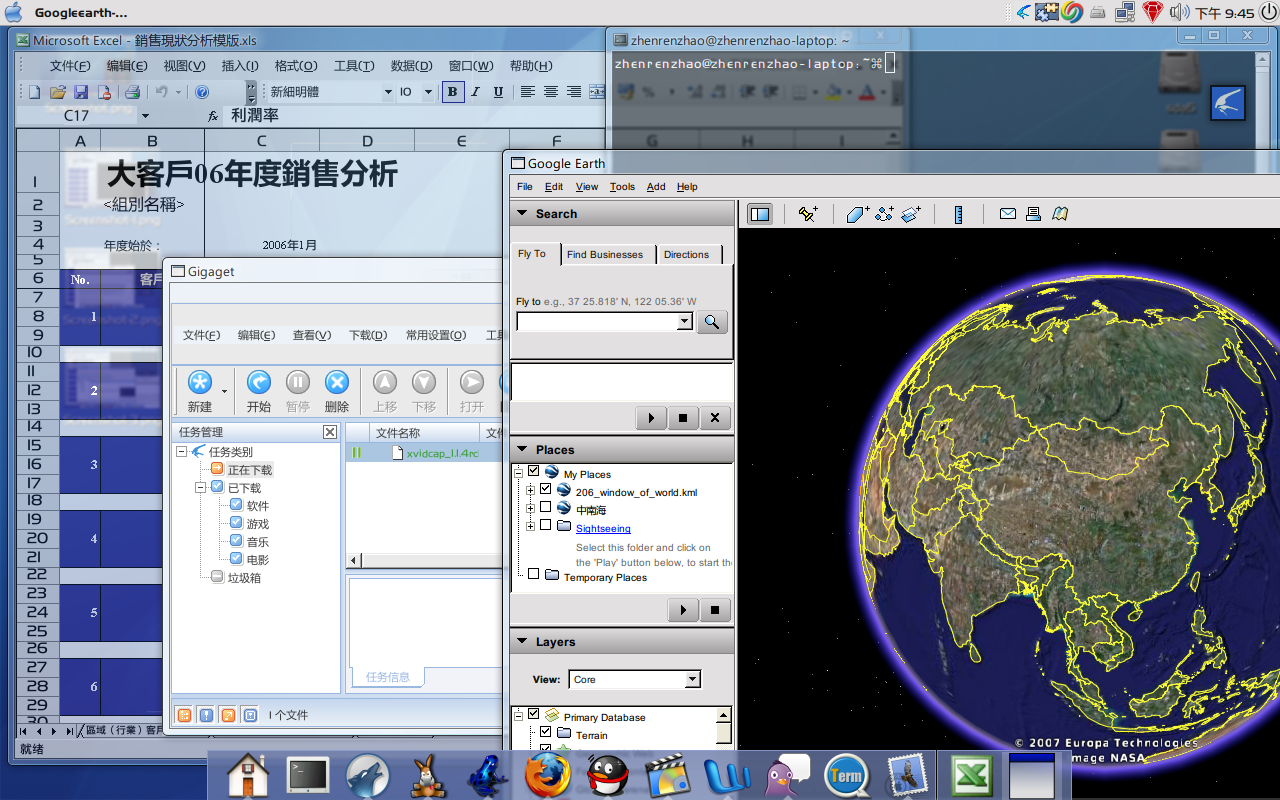The height and width of the screenshot is (800, 1280).
Task: Click the email envelope icon in Google Earth
Action: click(x=1007, y=214)
